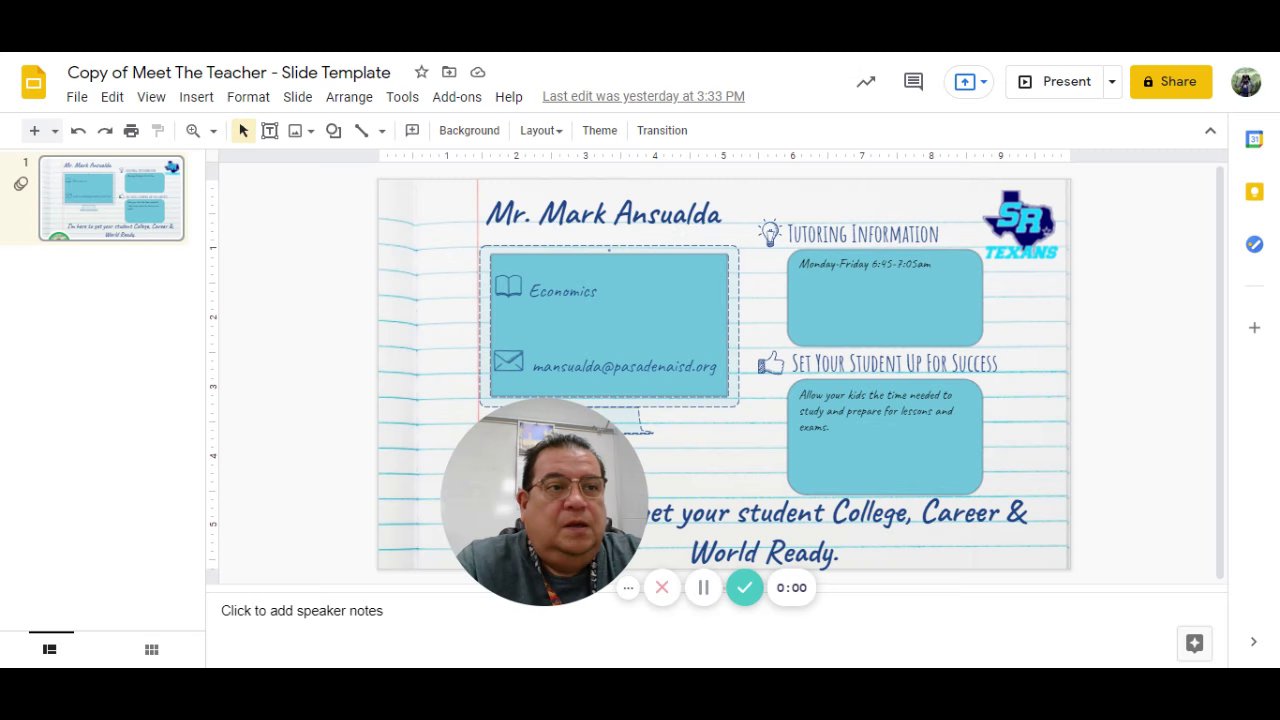Select the Shape tool
This screenshot has height=720, width=1280.
[334, 131]
